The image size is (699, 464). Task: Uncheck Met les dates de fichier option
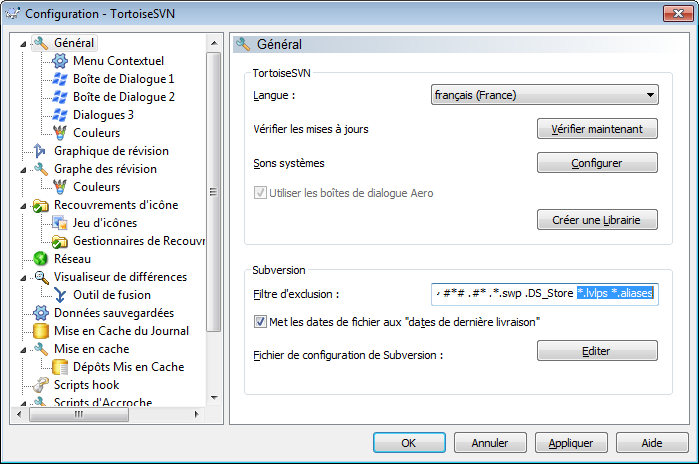260,322
